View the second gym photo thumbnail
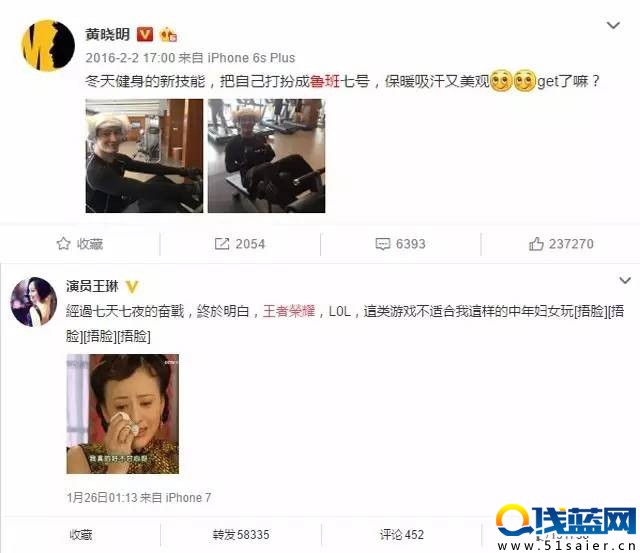The width and height of the screenshot is (640, 553). coord(267,156)
